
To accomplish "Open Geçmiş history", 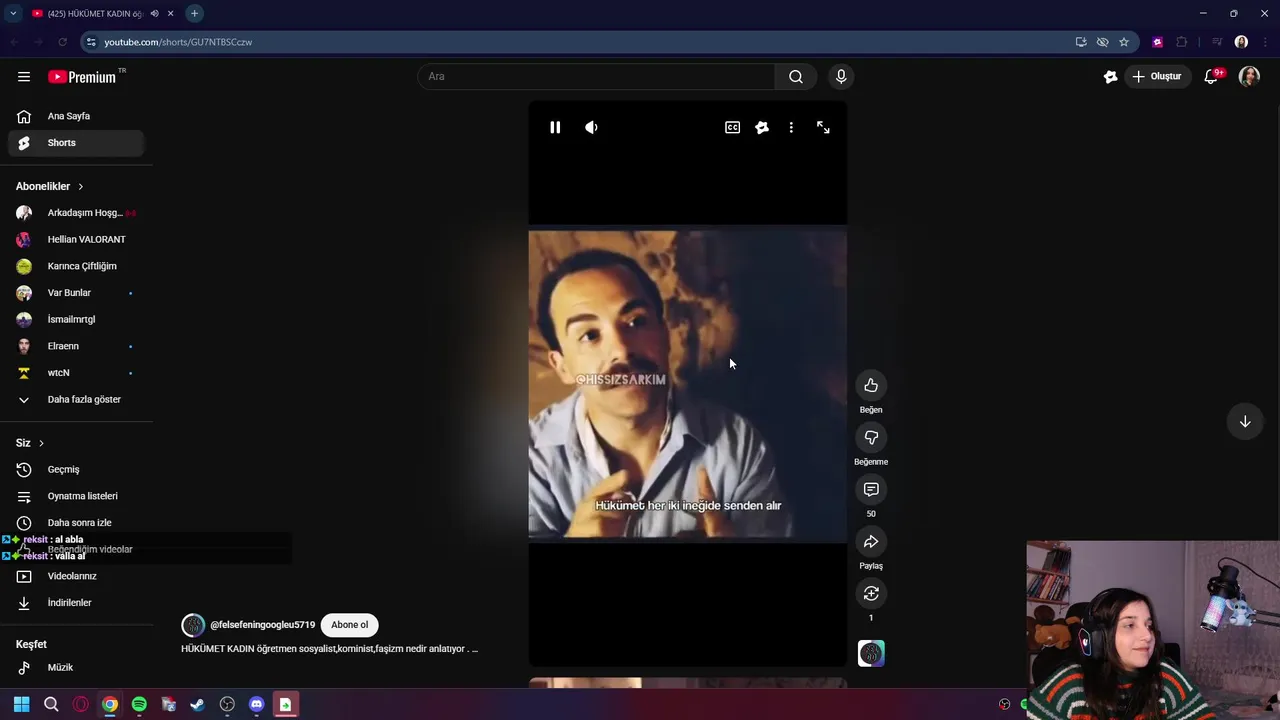I will point(76,469).
